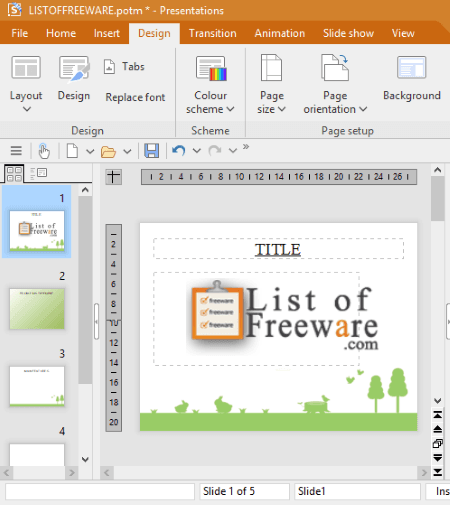Click the Page orientation icon
Image resolution: width=450 pixels, height=505 pixels.
(x=335, y=68)
